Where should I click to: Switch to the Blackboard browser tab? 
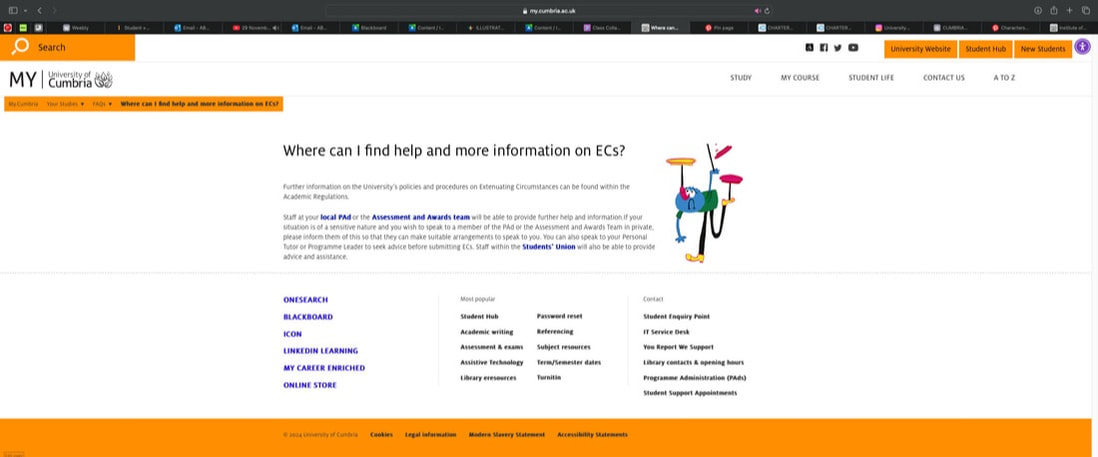(x=371, y=28)
